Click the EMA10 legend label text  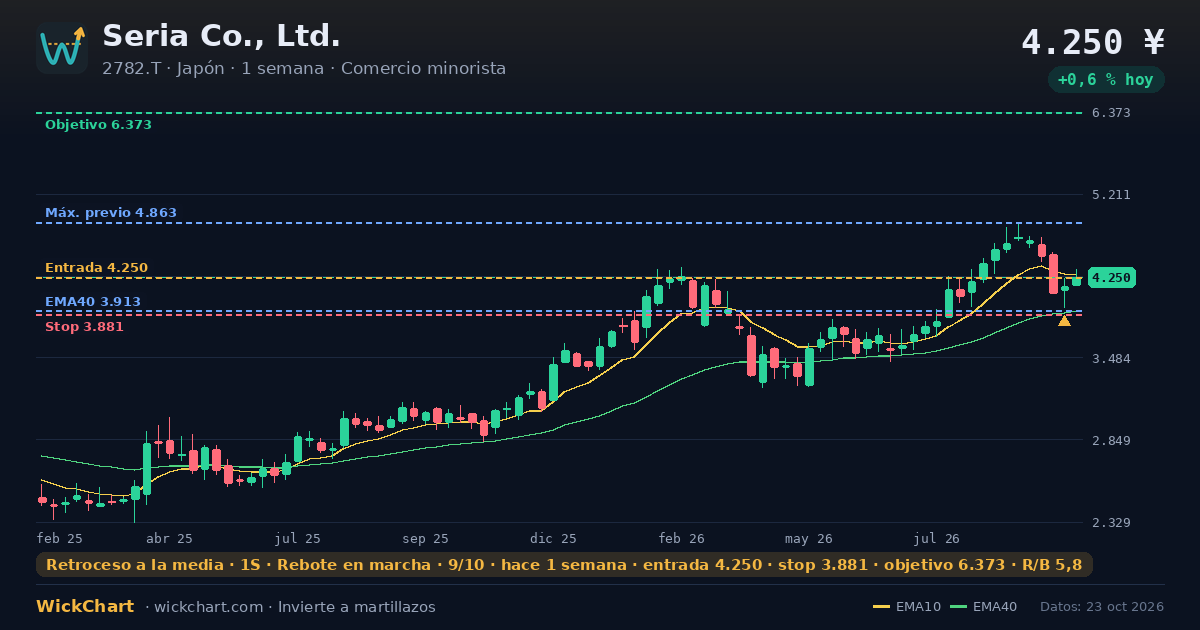click(918, 607)
